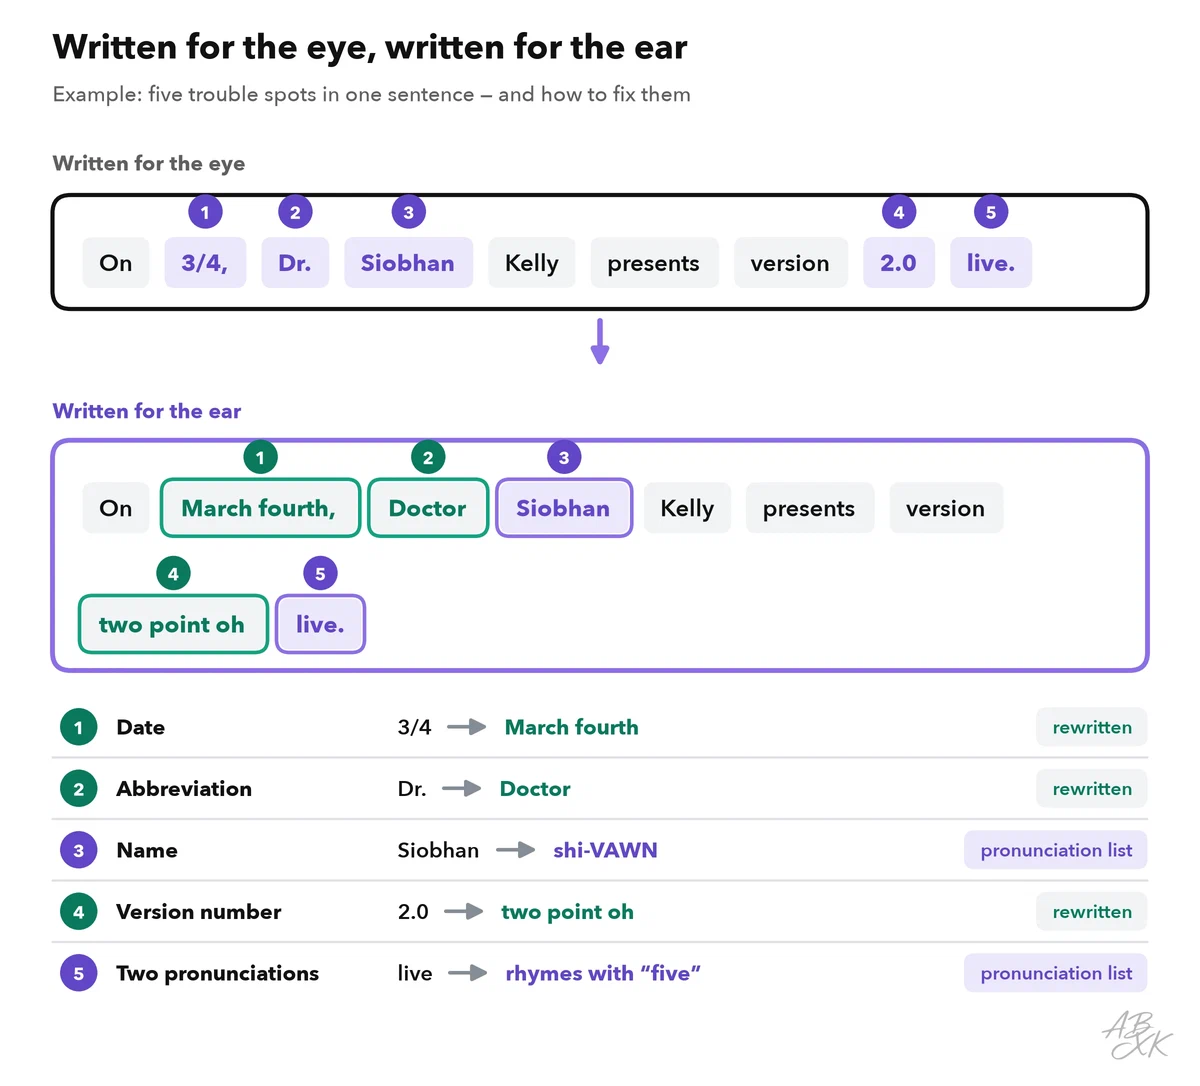
Task: Click the "shi-VAWN" pronunciation text
Action: [x=605, y=850]
